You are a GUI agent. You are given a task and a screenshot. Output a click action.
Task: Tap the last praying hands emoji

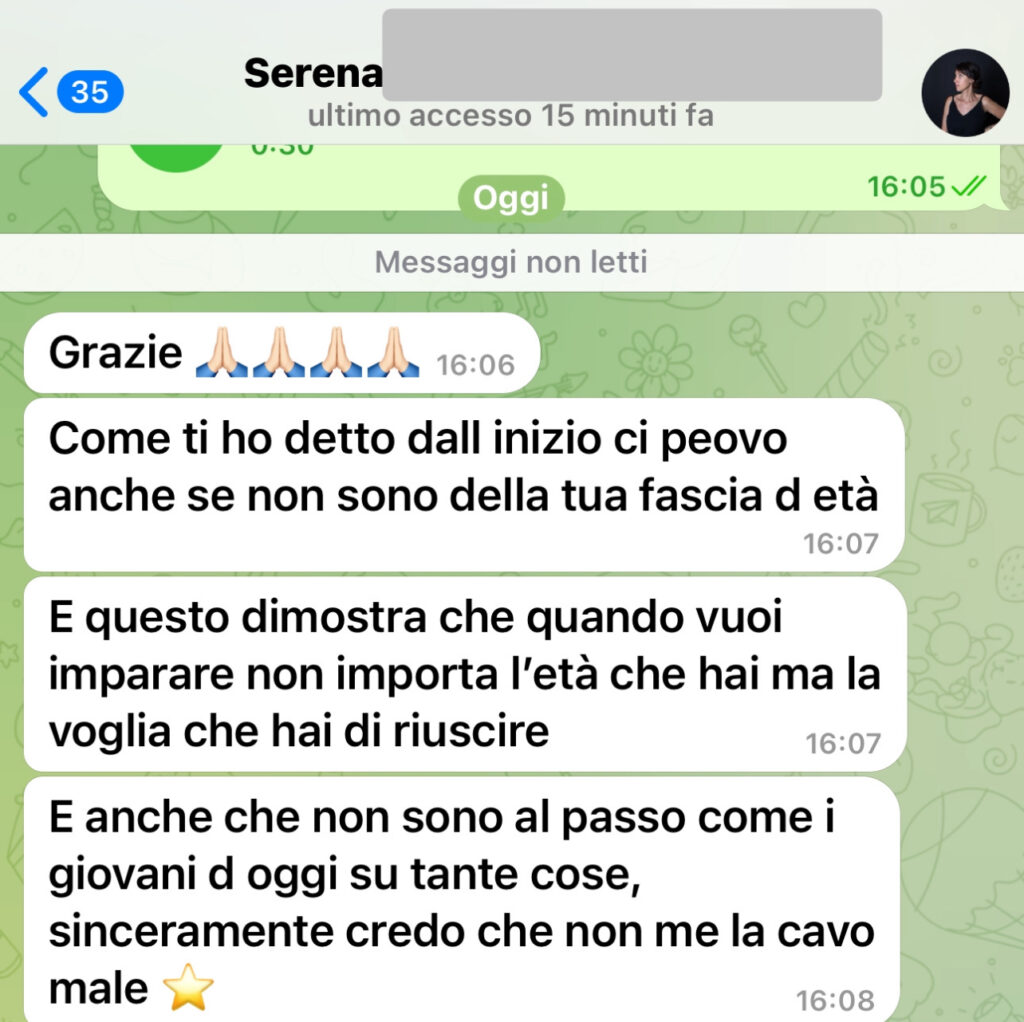[x=393, y=353]
